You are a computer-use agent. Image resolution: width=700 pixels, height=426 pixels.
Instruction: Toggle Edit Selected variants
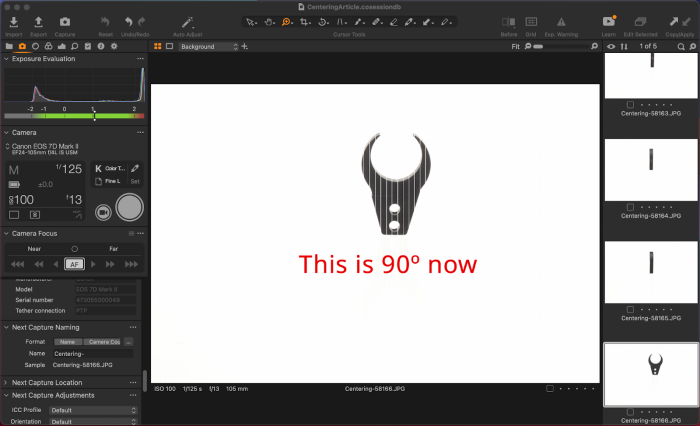click(640, 22)
